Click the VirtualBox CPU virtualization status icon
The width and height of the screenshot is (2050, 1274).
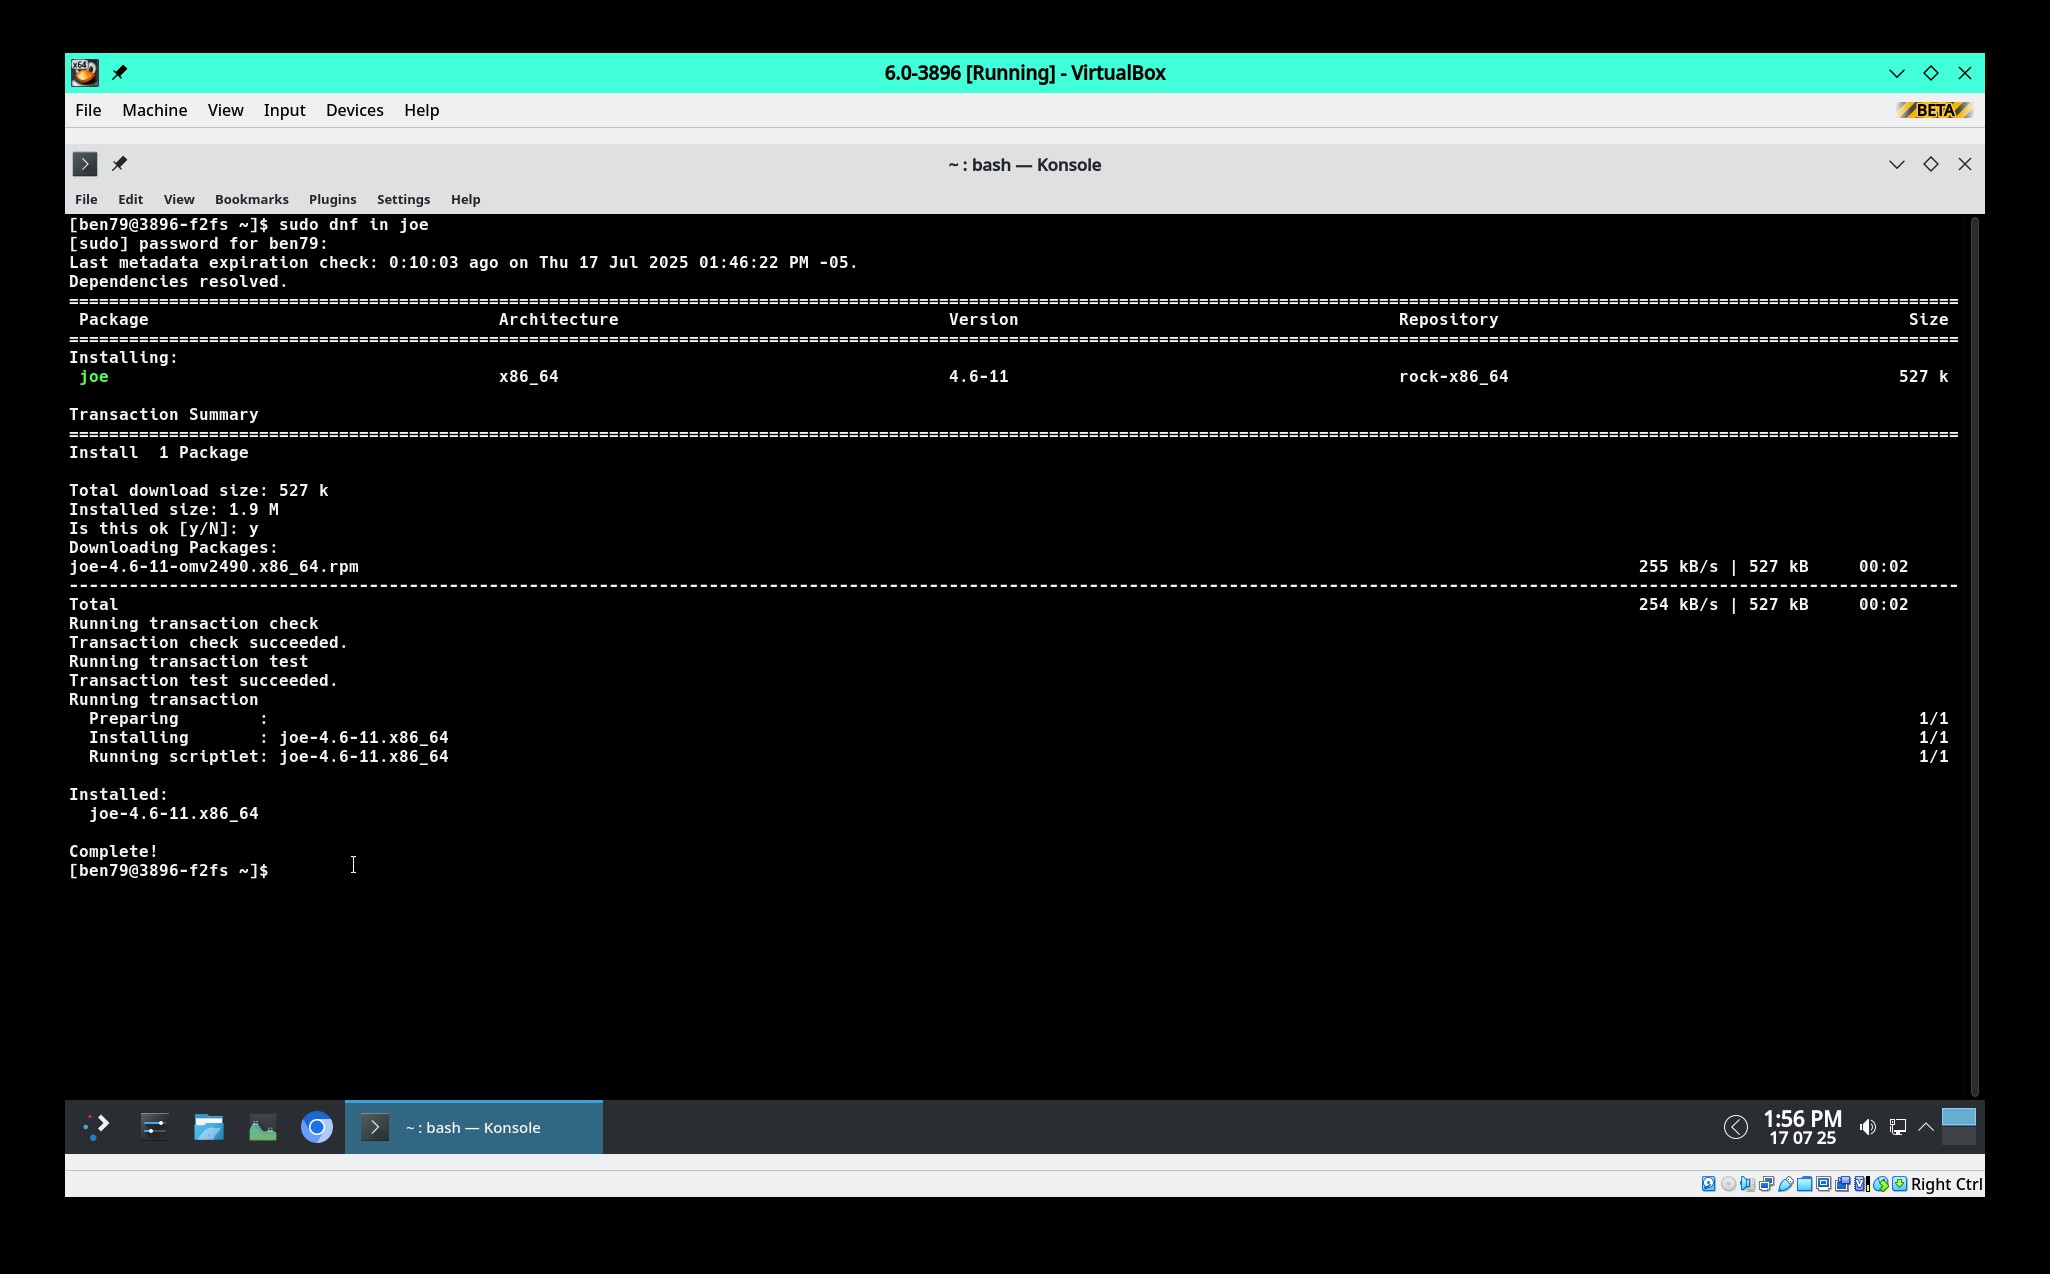1861,1184
